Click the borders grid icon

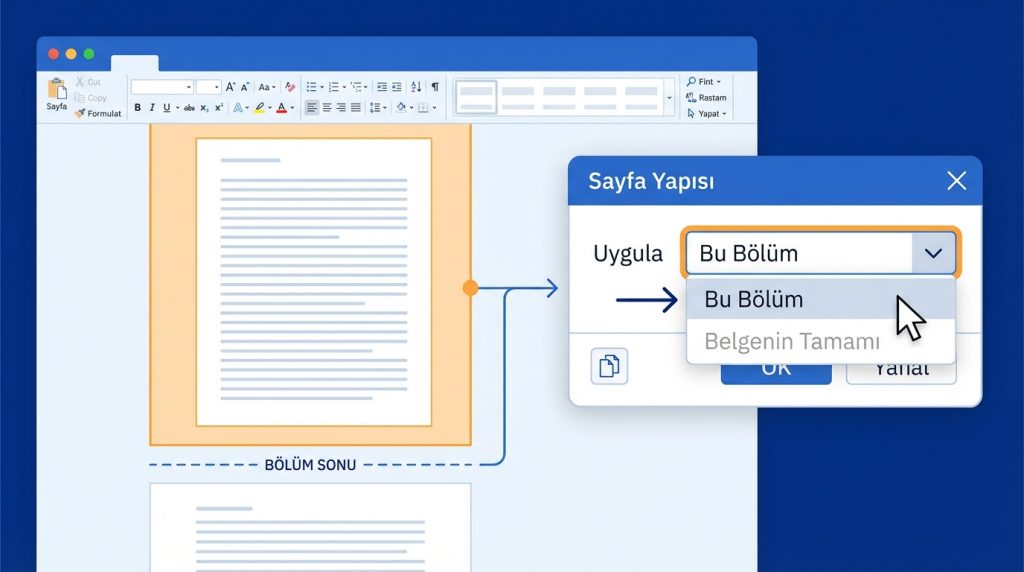423,108
